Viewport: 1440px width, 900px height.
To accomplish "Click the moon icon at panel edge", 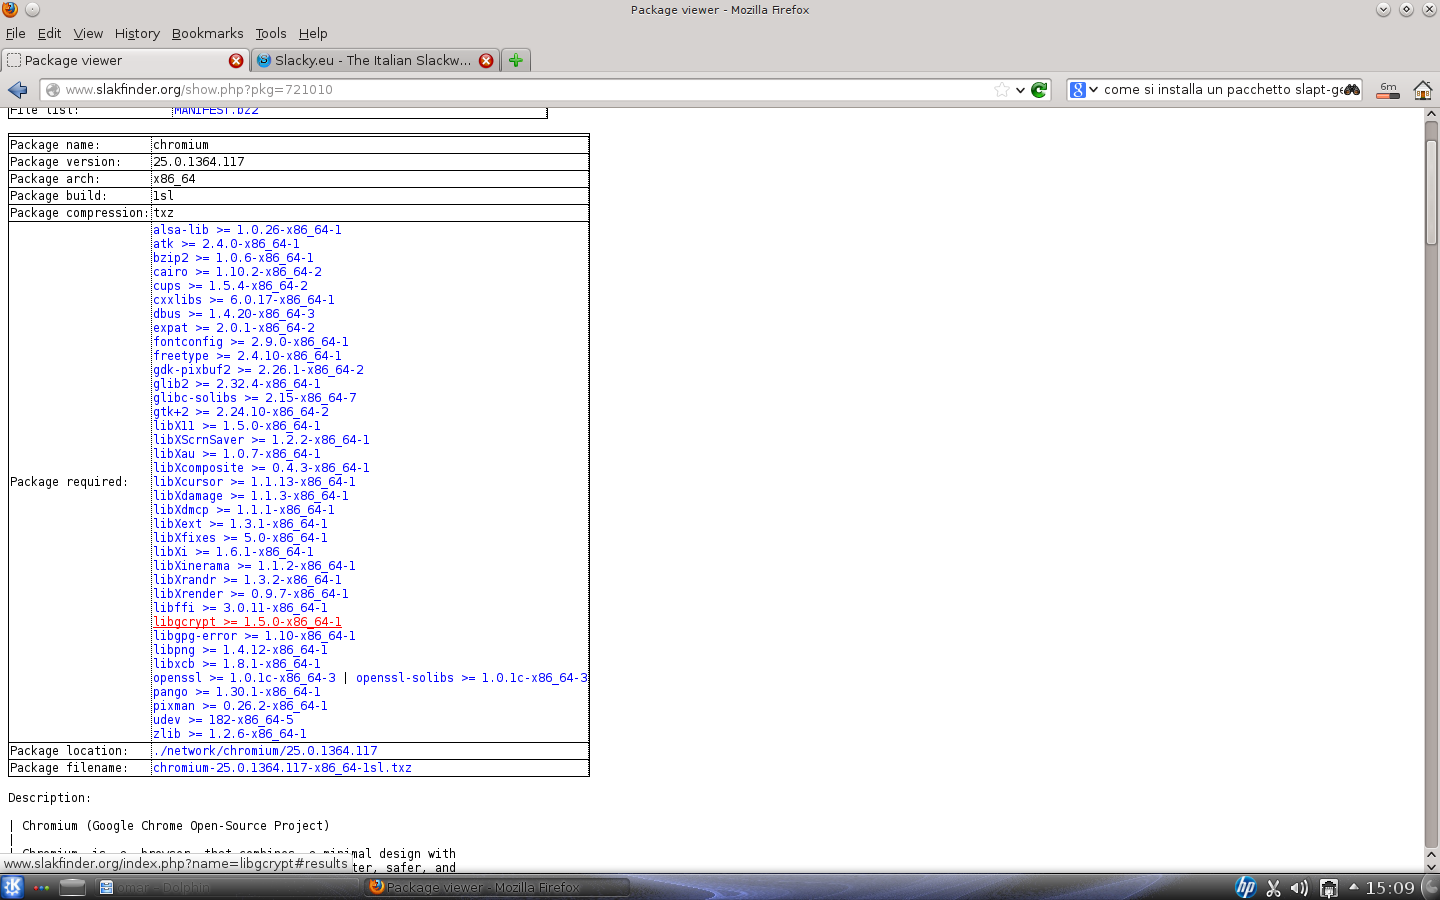I will tap(1430, 887).
